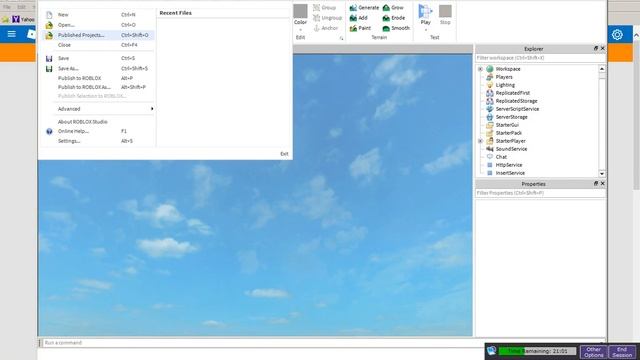Screen dimensions: 640x360
Task: Click Explorer scrollbar down arrow
Action: (602, 174)
